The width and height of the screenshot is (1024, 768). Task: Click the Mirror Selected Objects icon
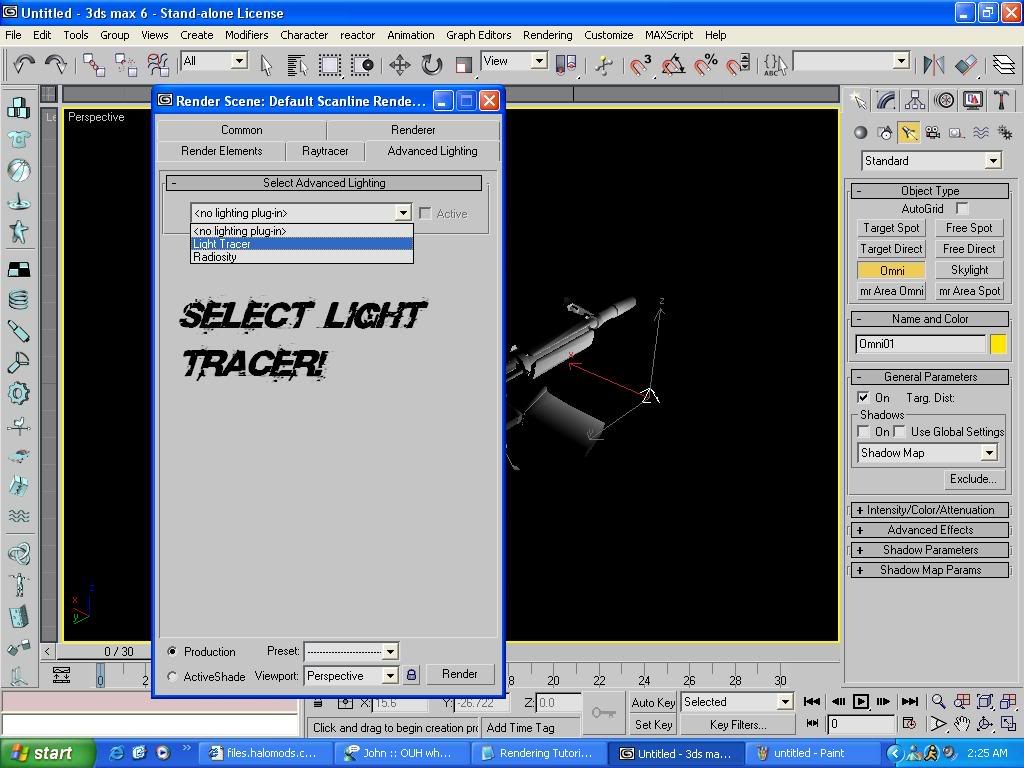[x=934, y=65]
